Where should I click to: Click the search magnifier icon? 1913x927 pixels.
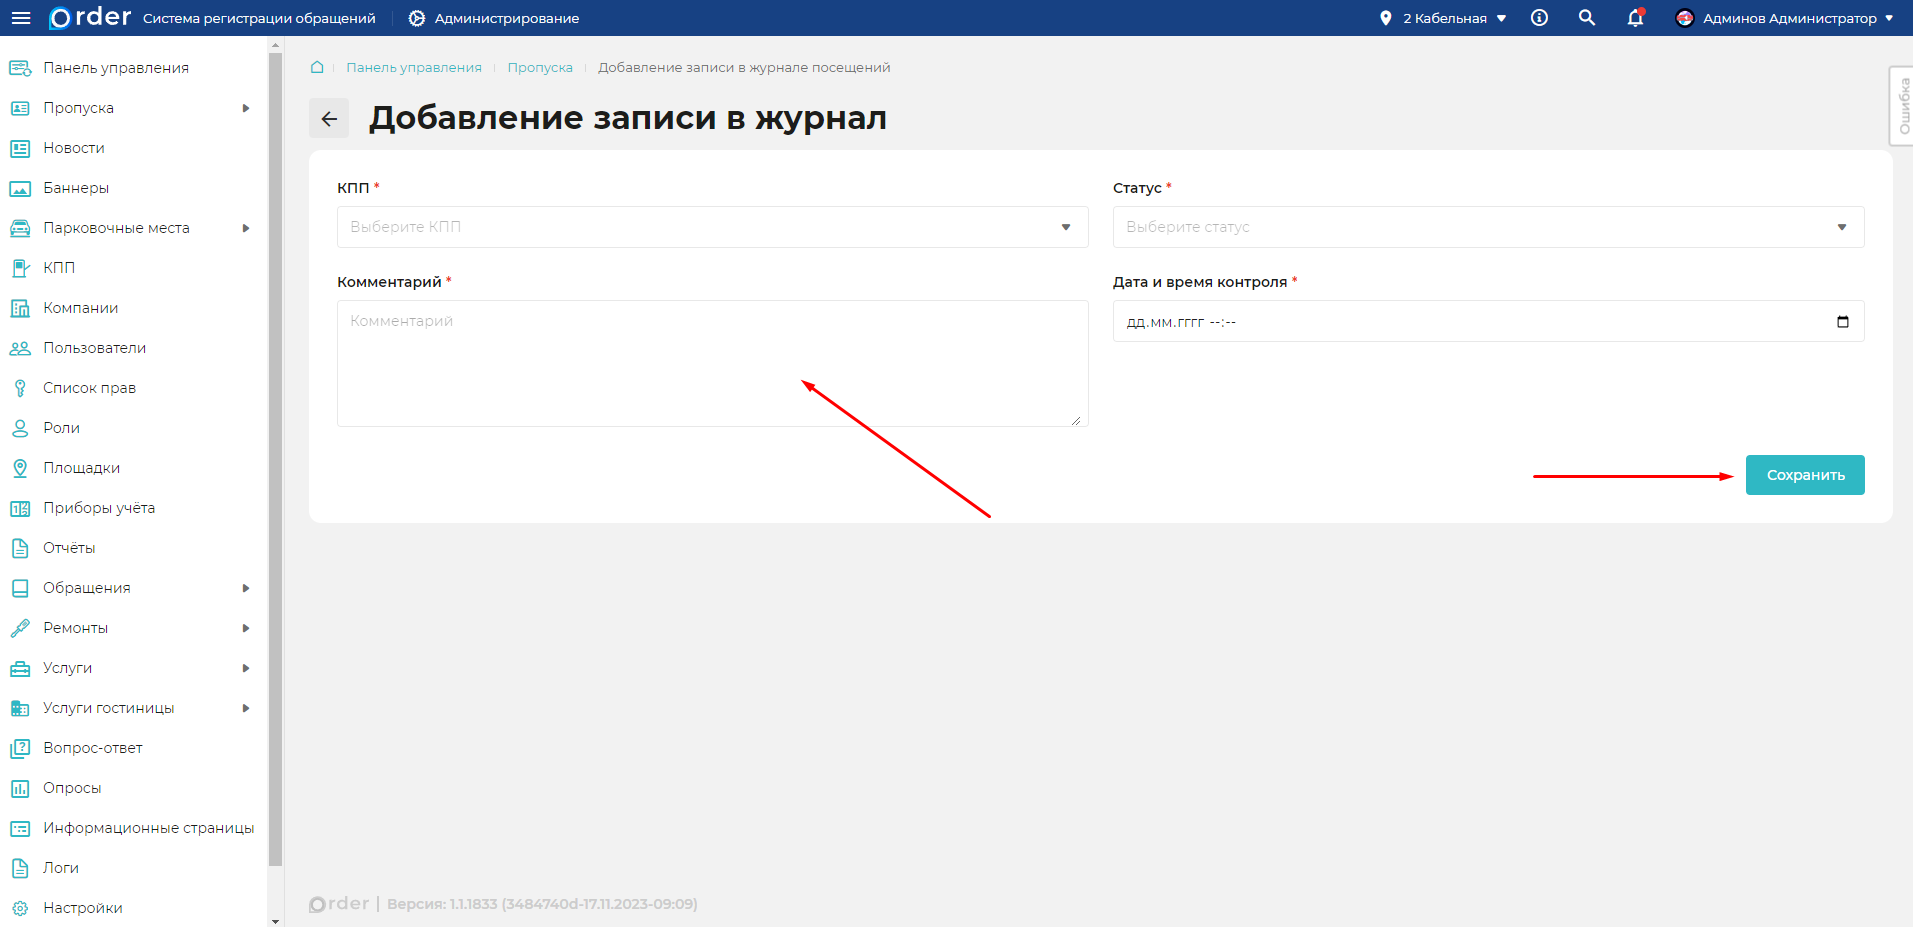[x=1586, y=18]
